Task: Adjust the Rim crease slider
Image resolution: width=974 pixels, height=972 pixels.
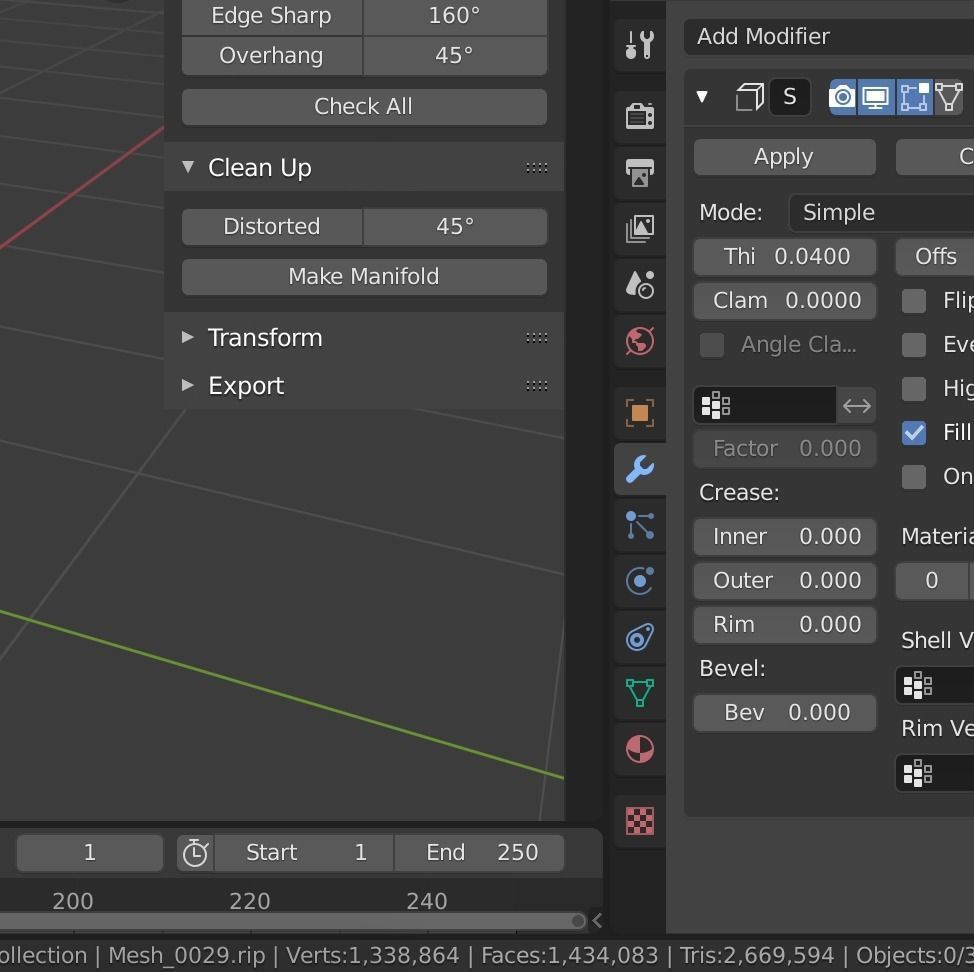Action: (x=785, y=625)
